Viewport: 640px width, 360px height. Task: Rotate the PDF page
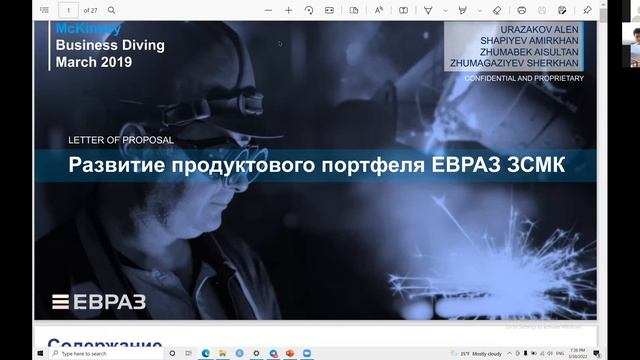coord(309,10)
